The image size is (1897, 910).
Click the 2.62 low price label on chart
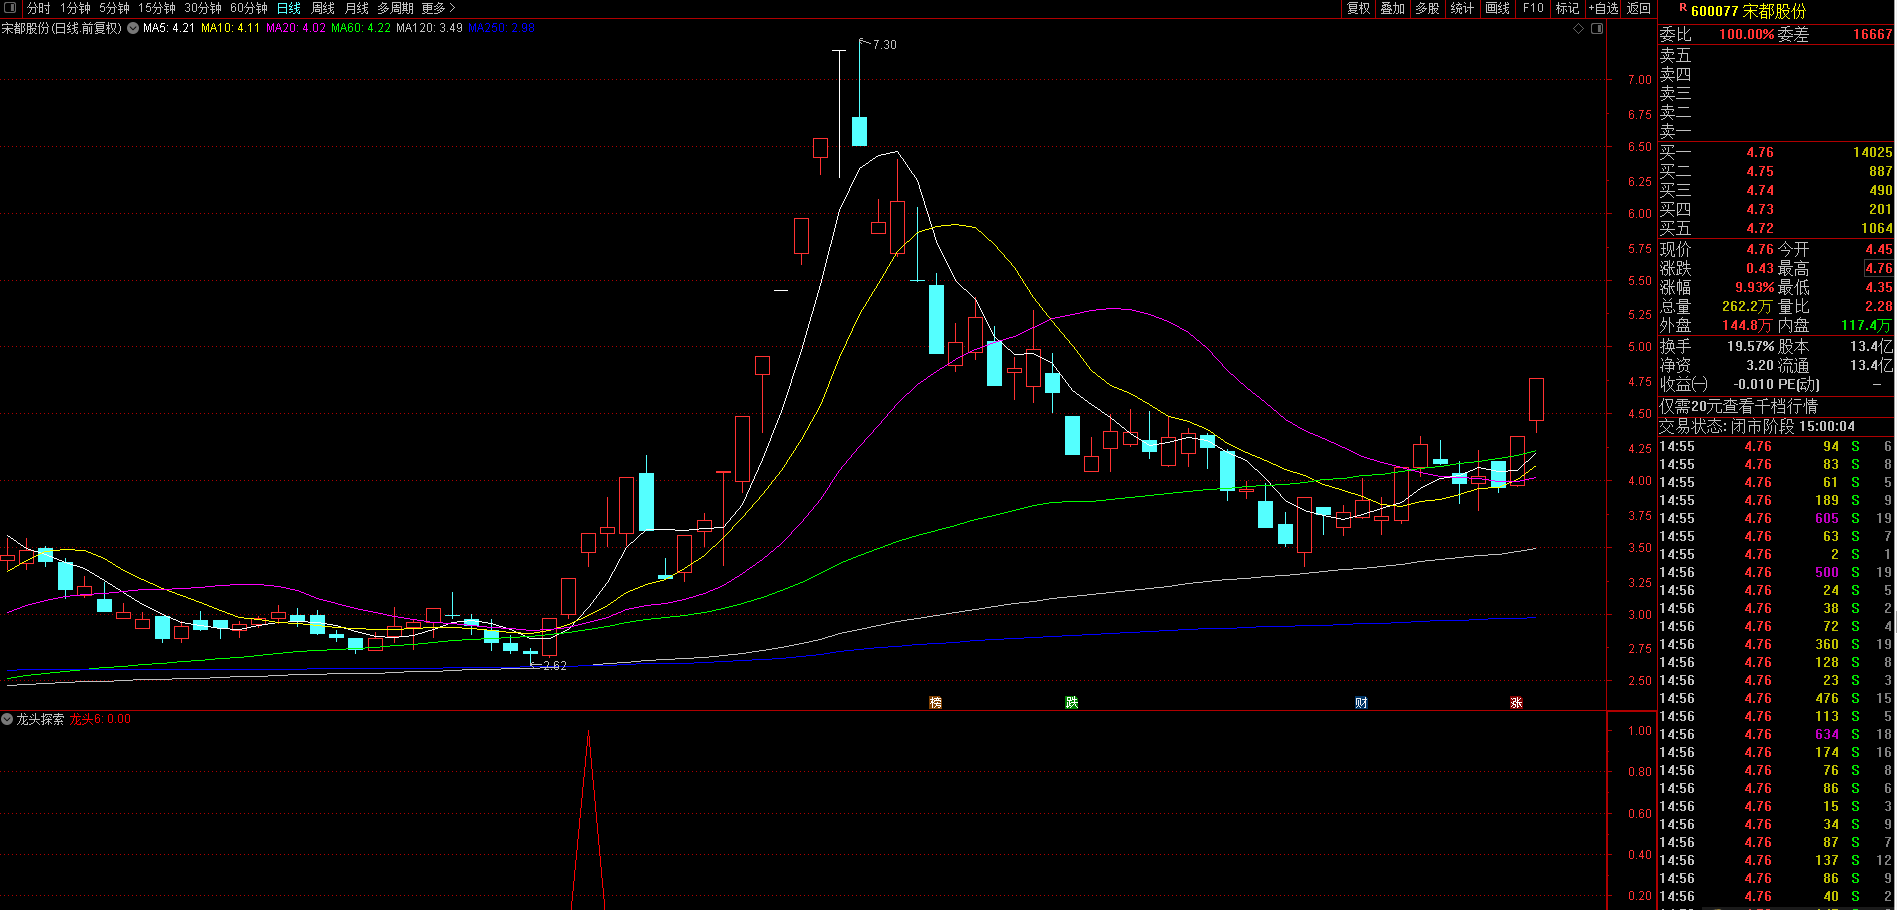click(554, 665)
